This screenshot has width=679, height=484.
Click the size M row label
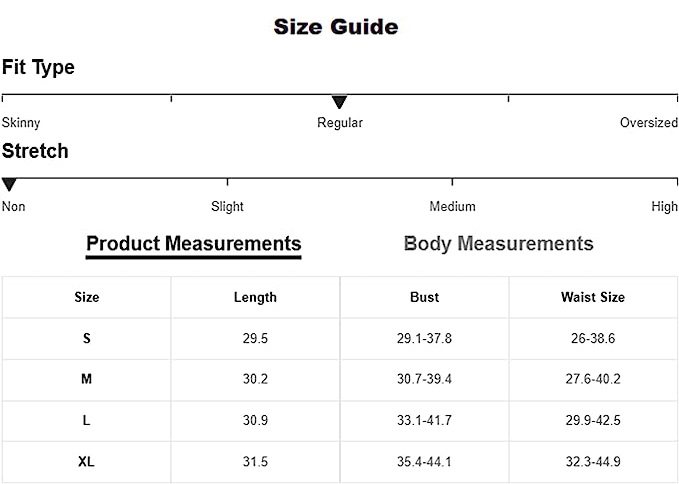pyautogui.click(x=87, y=380)
